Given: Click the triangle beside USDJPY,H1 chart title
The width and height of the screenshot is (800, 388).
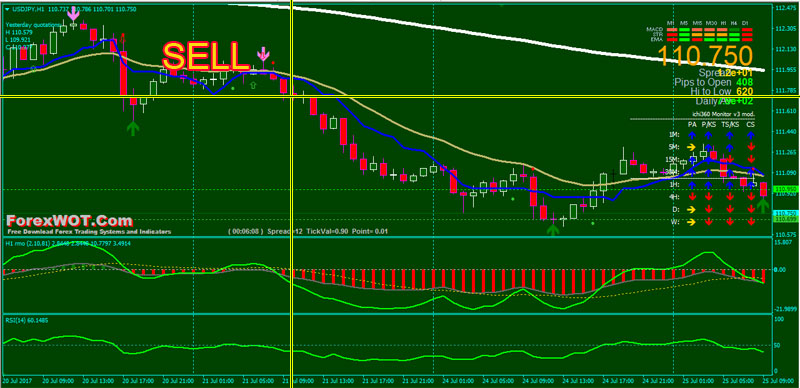Looking at the screenshot, I should click(7, 9).
